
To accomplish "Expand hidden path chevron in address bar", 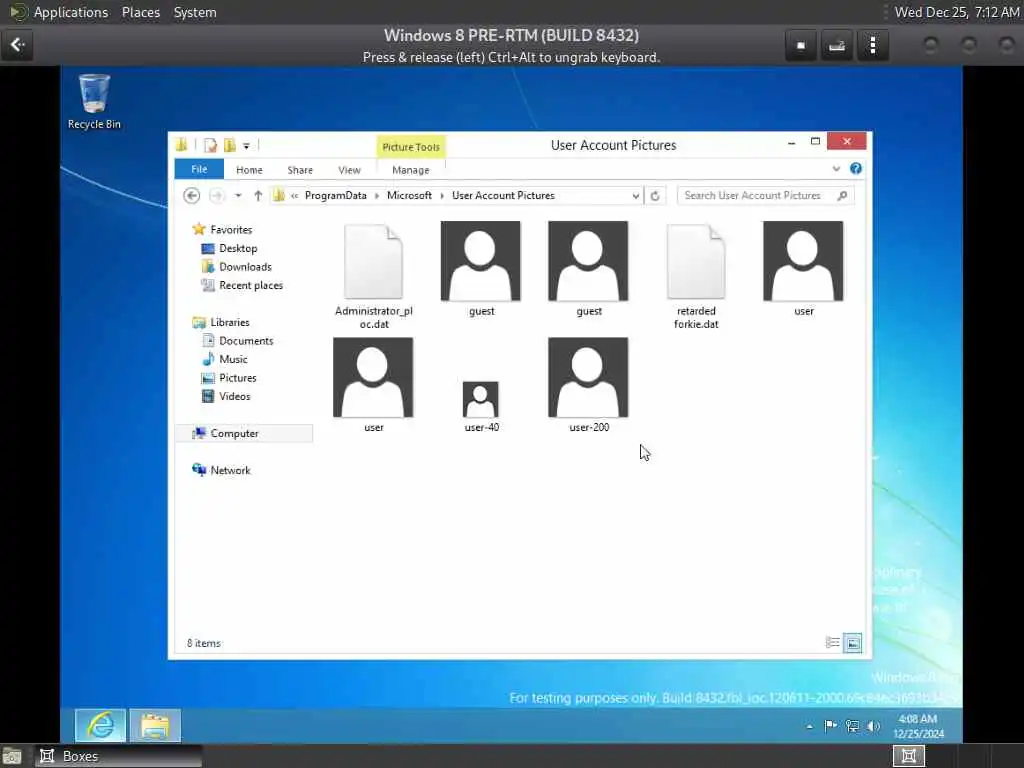I will [295, 195].
